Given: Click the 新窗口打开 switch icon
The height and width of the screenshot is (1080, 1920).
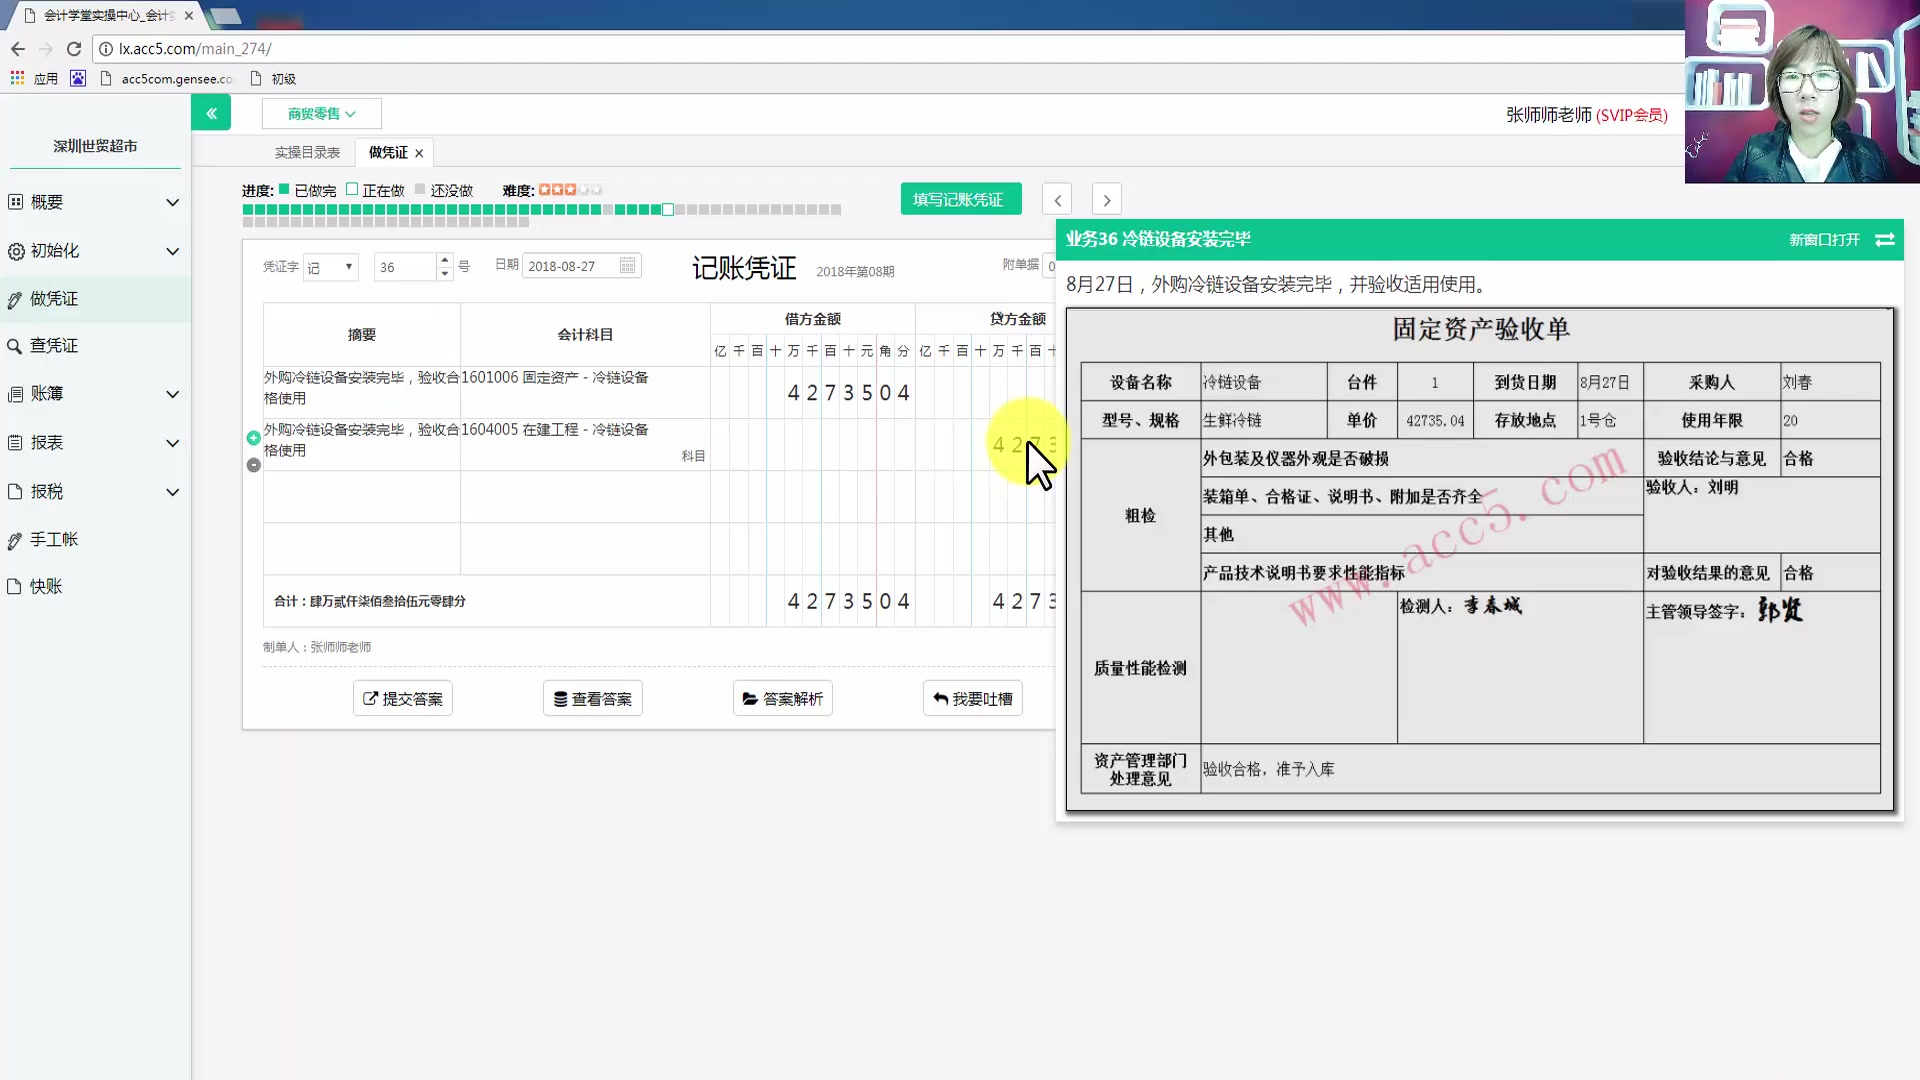Looking at the screenshot, I should pyautogui.click(x=1886, y=240).
